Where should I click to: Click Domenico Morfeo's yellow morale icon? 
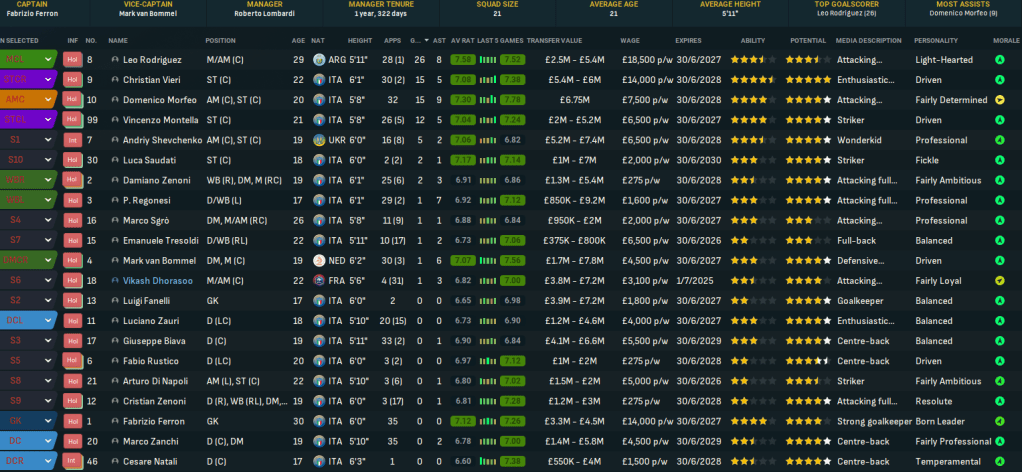[1000, 100]
